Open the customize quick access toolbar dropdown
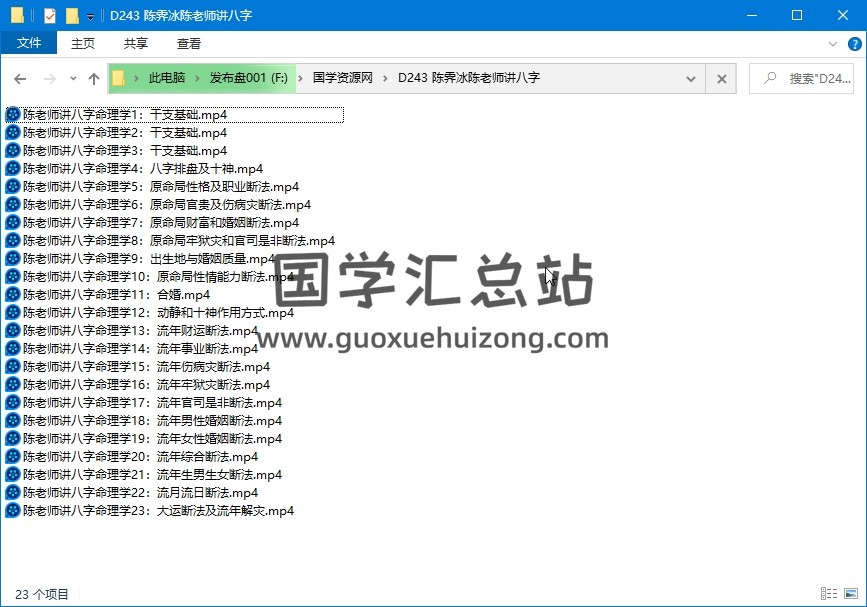Viewport: 867px width, 607px height. point(90,17)
